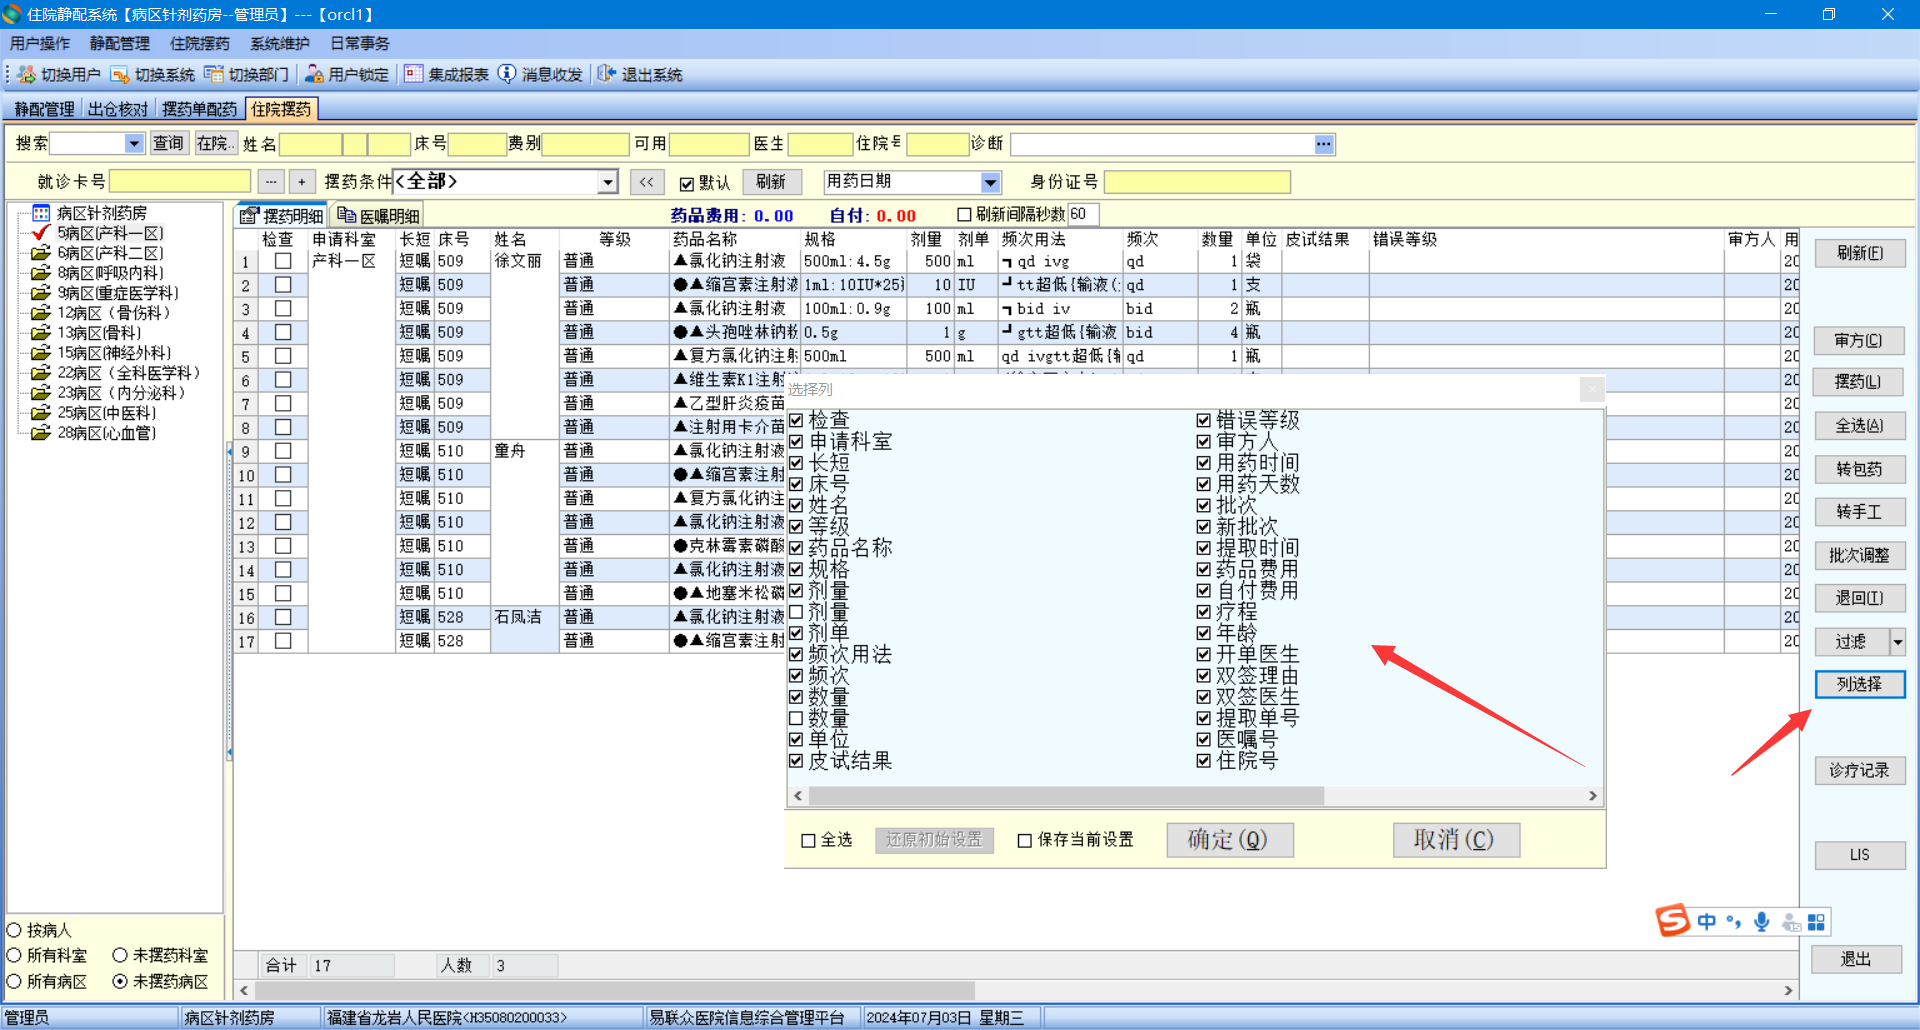The width and height of the screenshot is (1920, 1030).
Task: Confirm with the 确定(O) button
Action: (x=1229, y=840)
